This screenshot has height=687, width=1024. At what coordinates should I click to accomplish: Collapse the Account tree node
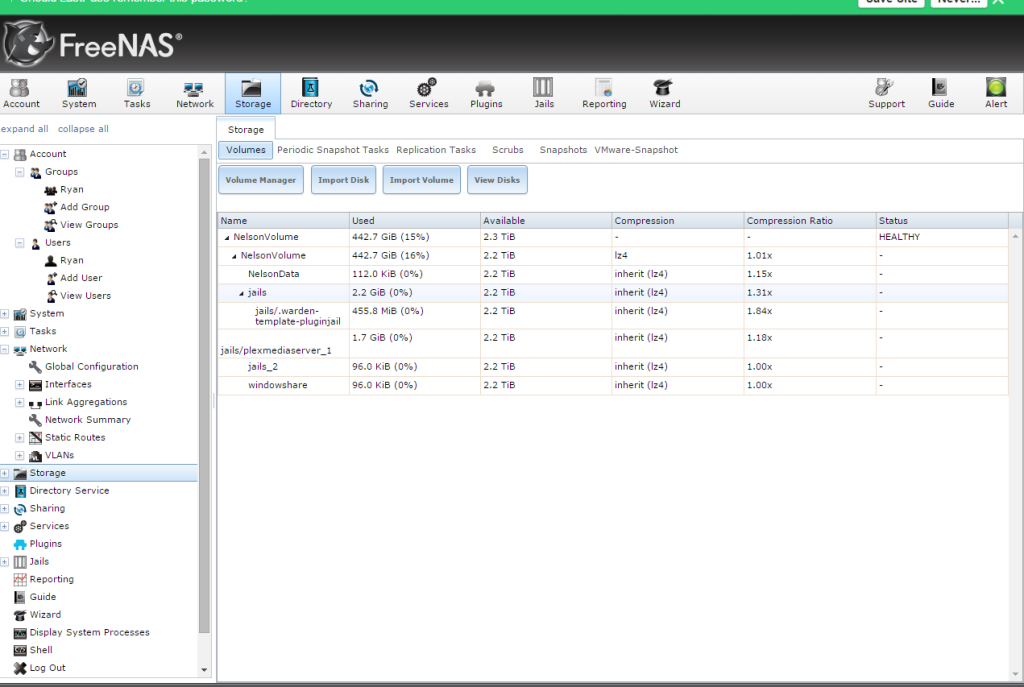click(x=5, y=154)
